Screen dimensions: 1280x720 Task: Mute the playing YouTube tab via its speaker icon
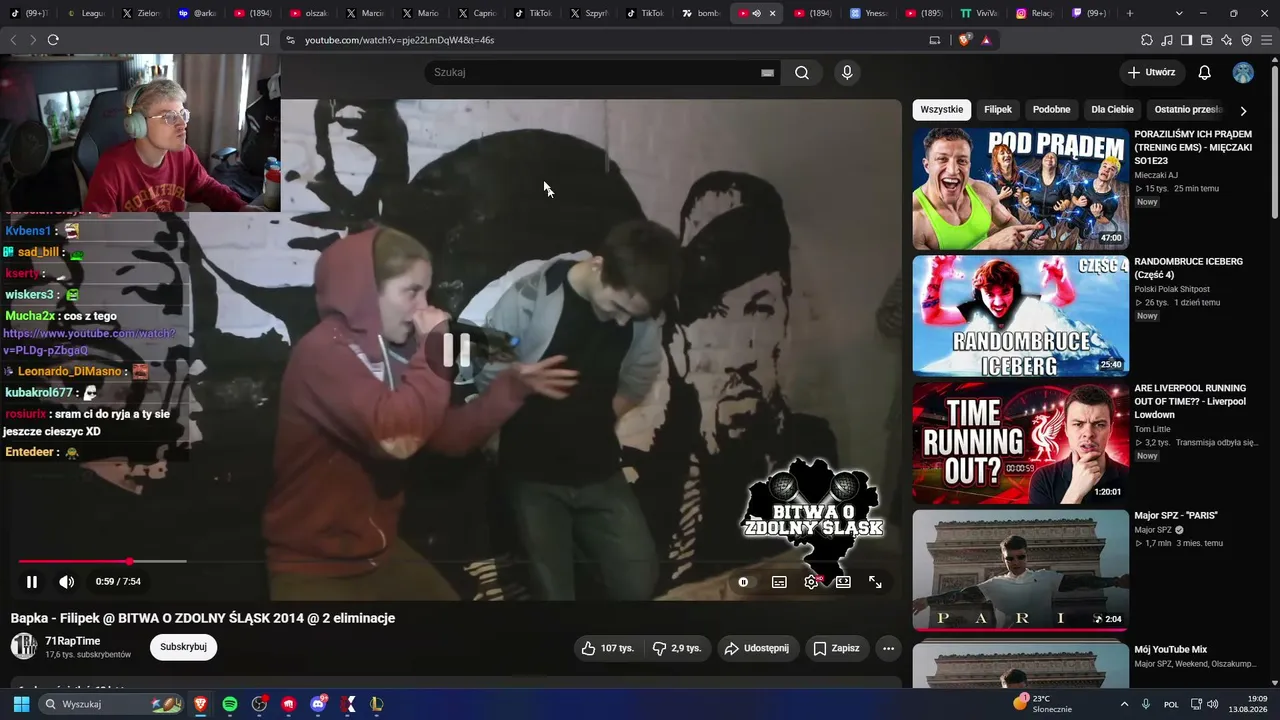tap(756, 14)
